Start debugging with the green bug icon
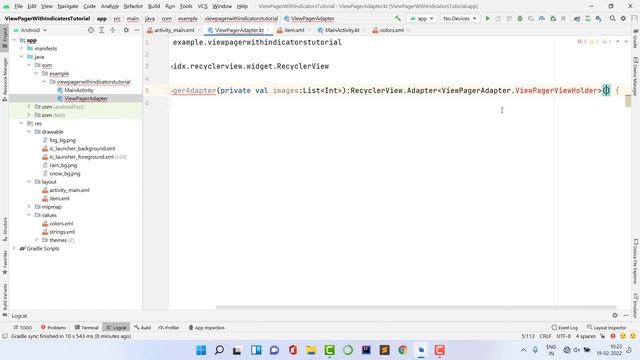The width and height of the screenshot is (640, 360). tap(520, 18)
